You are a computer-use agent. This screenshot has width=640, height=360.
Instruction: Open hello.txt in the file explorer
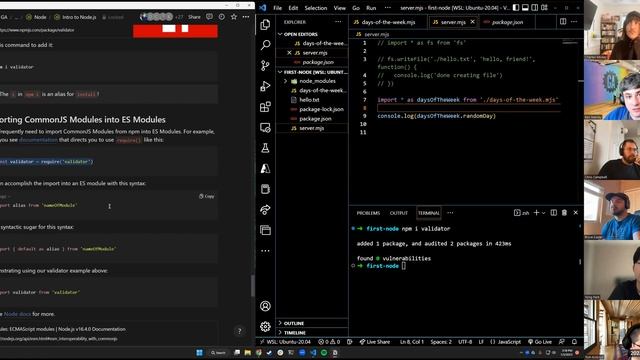click(312, 100)
